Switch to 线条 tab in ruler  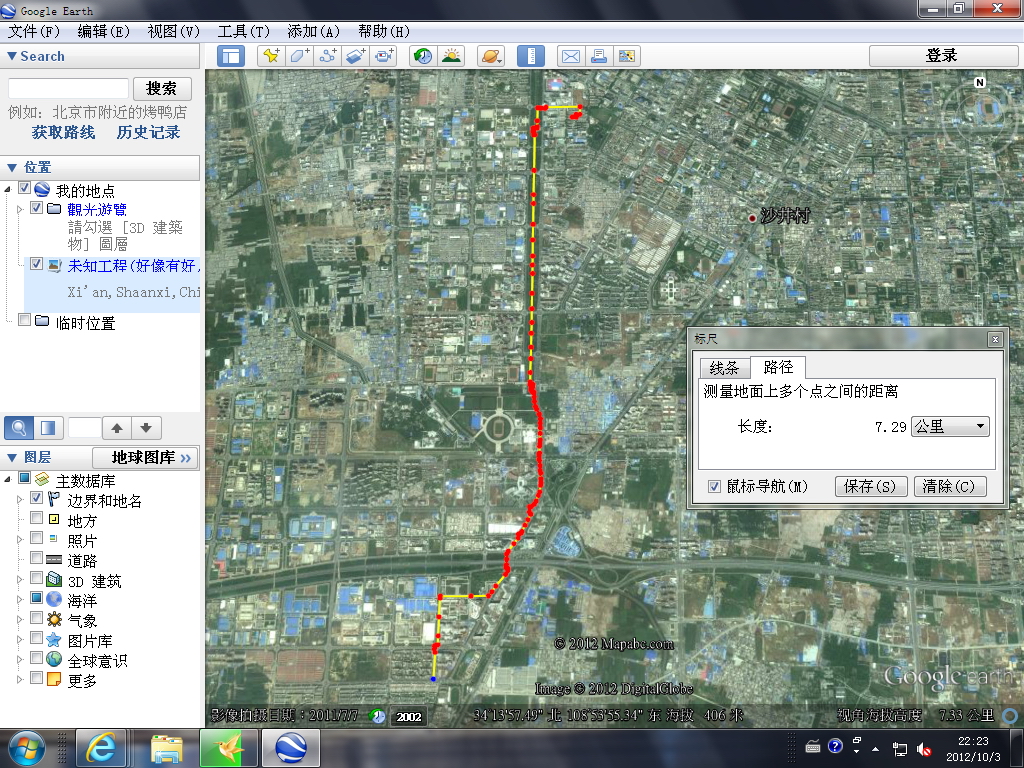pos(724,368)
